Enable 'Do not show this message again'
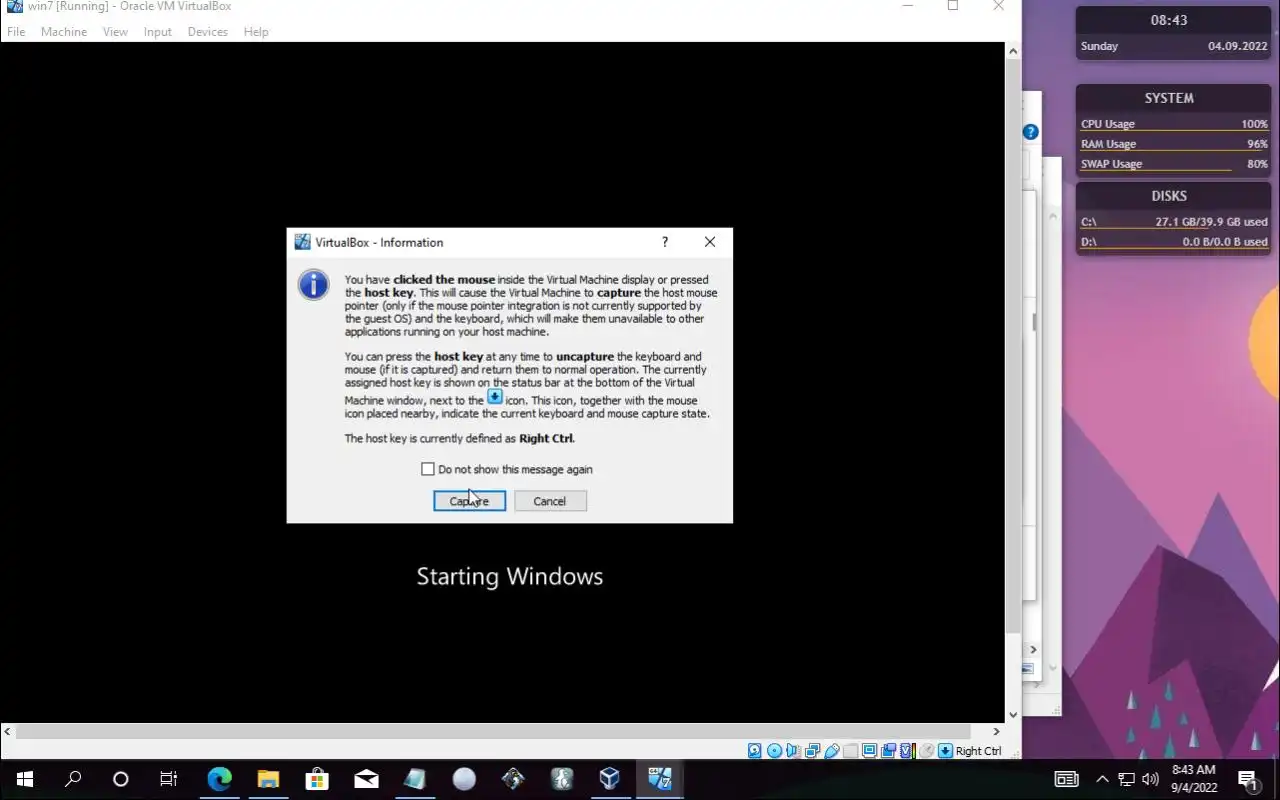The image size is (1280, 800). pyautogui.click(x=428, y=469)
